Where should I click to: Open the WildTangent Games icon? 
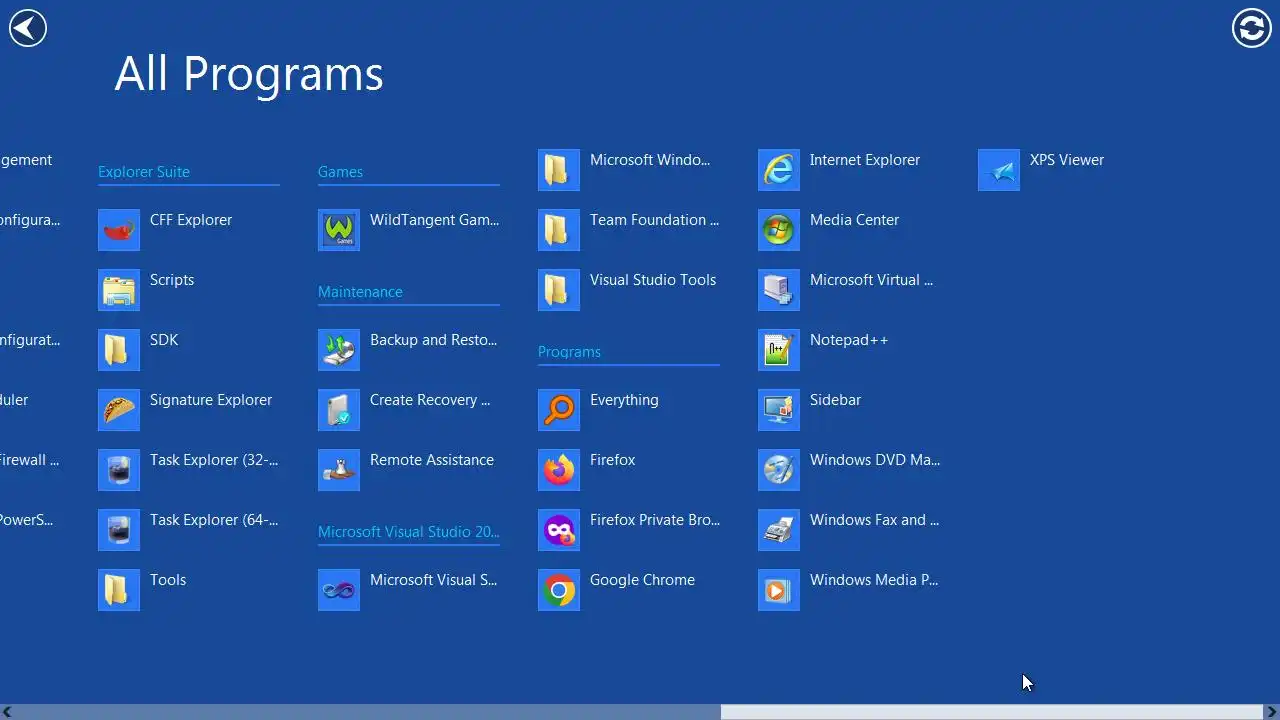click(339, 230)
